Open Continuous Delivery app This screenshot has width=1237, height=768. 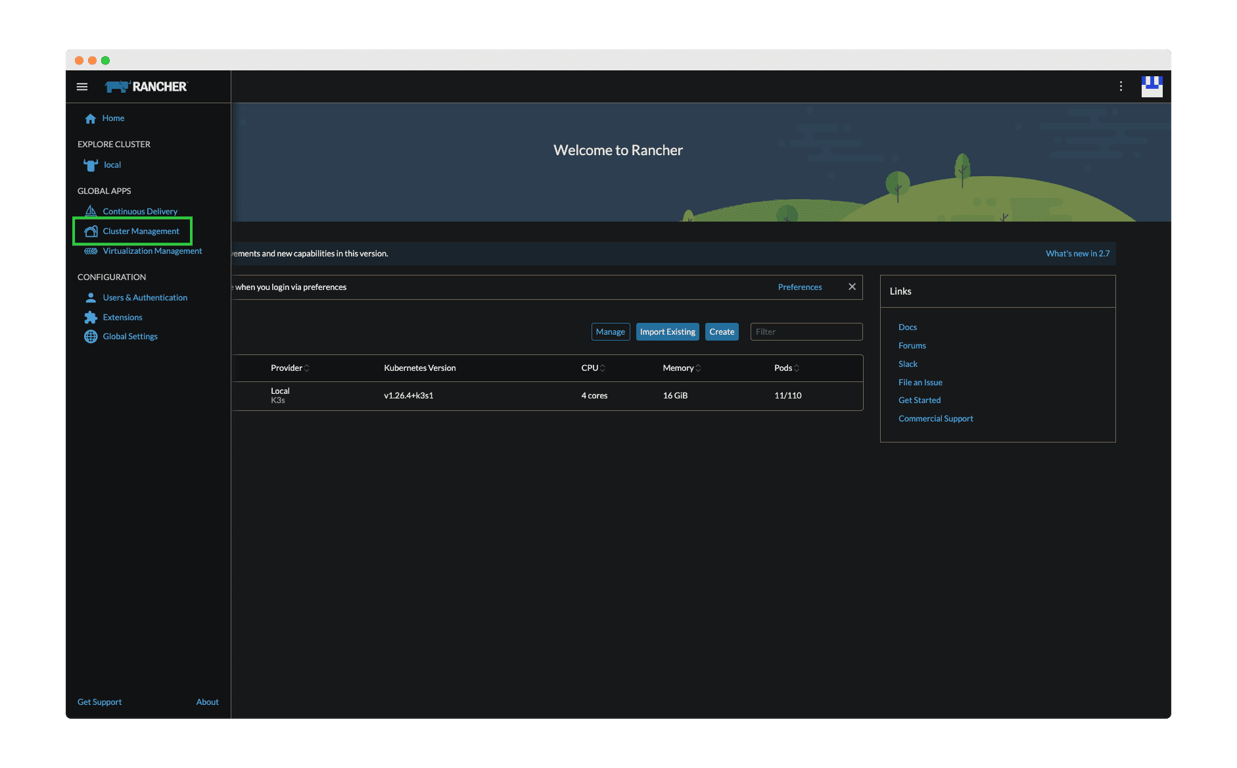pos(140,211)
